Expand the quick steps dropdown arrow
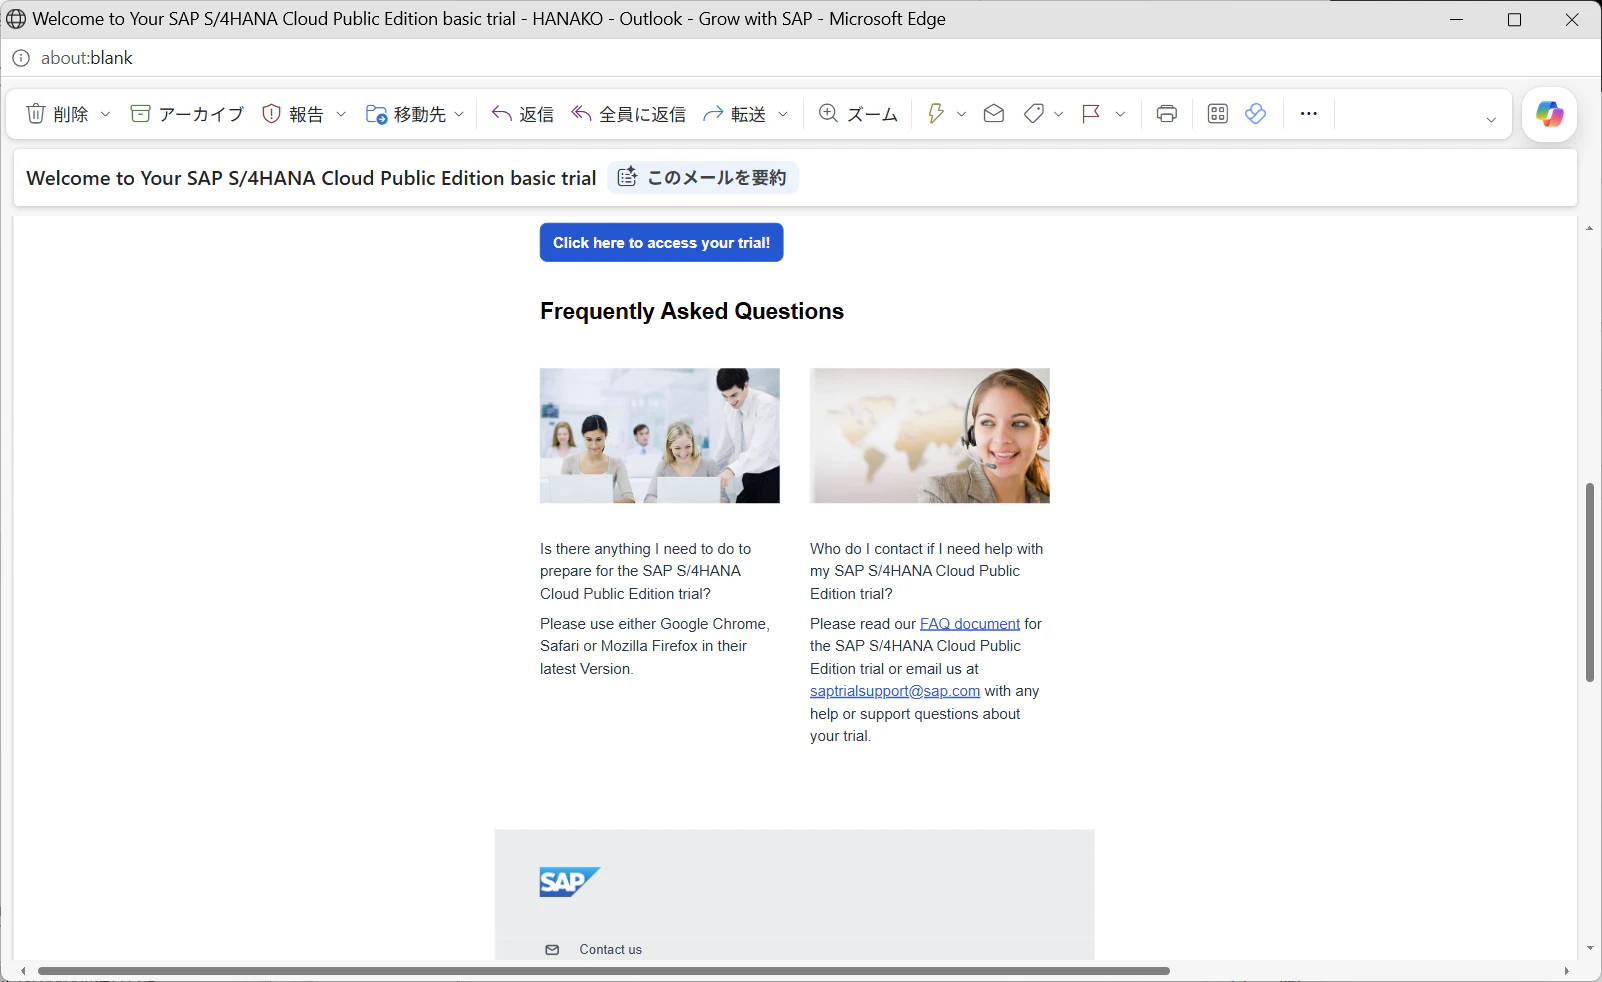Image resolution: width=1602 pixels, height=982 pixels. [962, 114]
